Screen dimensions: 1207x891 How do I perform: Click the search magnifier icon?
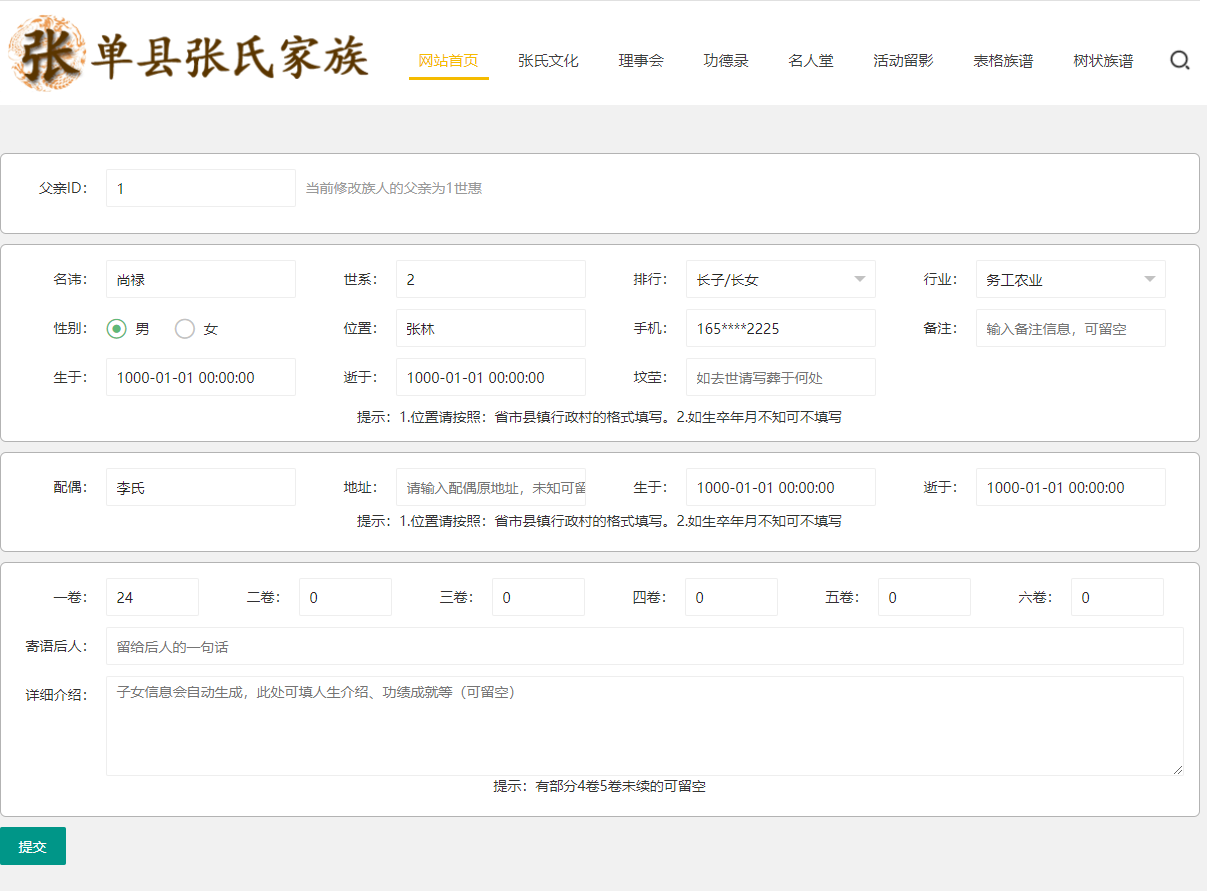click(x=1180, y=61)
